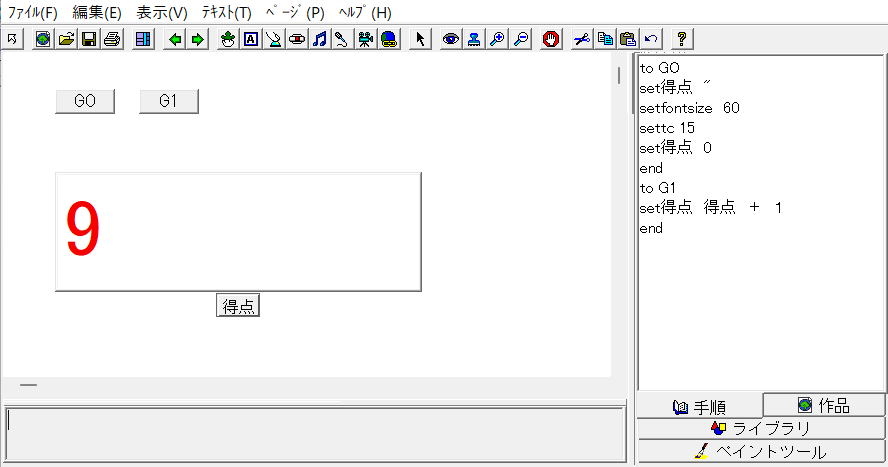This screenshot has width=888, height=467.
Task: Open a project with the folder icon
Action: (x=66, y=39)
